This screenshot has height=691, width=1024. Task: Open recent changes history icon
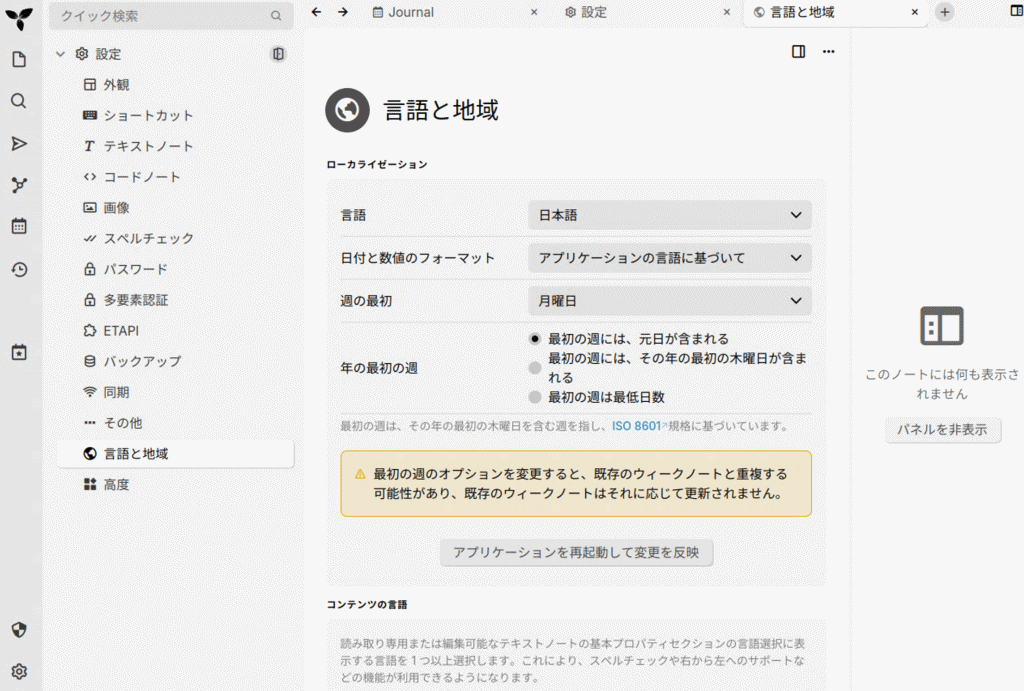pyautogui.click(x=19, y=269)
